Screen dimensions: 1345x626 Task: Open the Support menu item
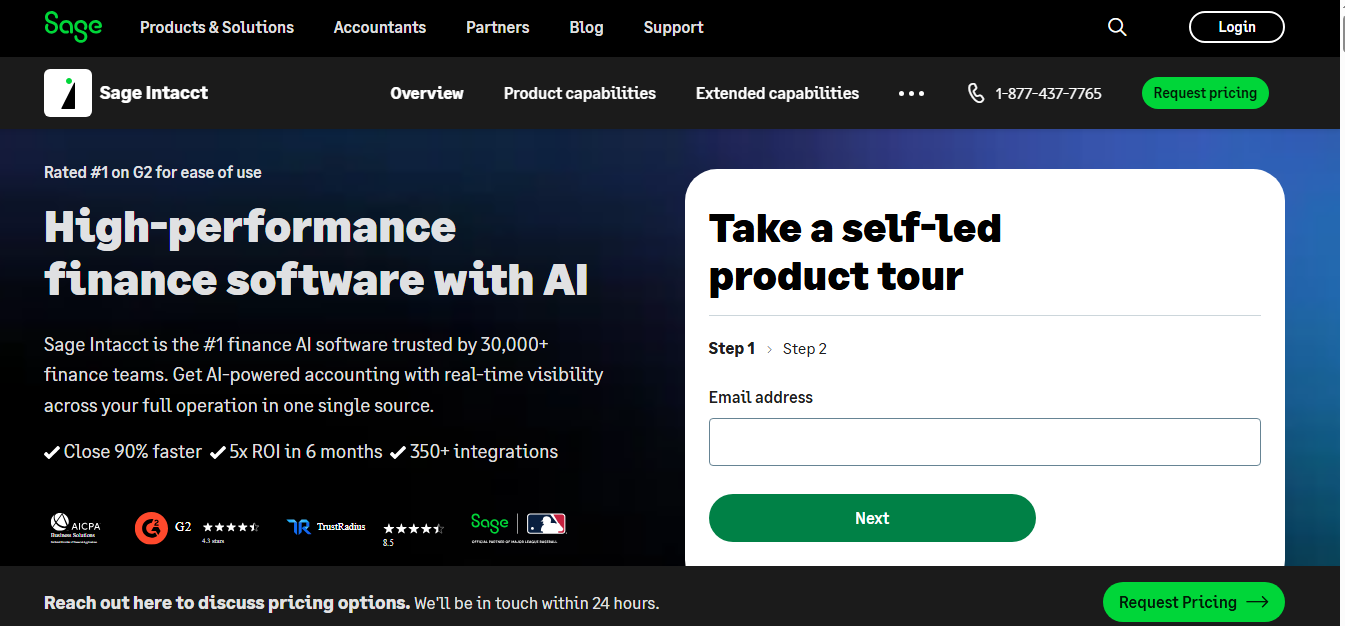pos(673,27)
